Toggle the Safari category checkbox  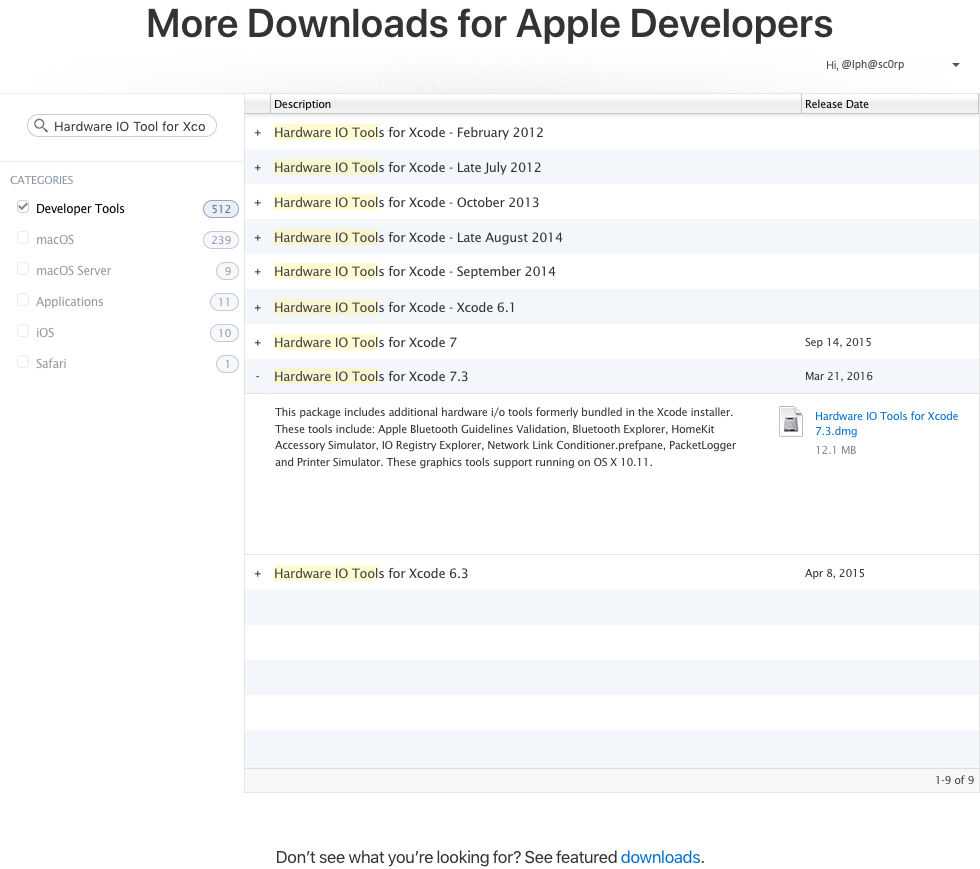click(23, 361)
